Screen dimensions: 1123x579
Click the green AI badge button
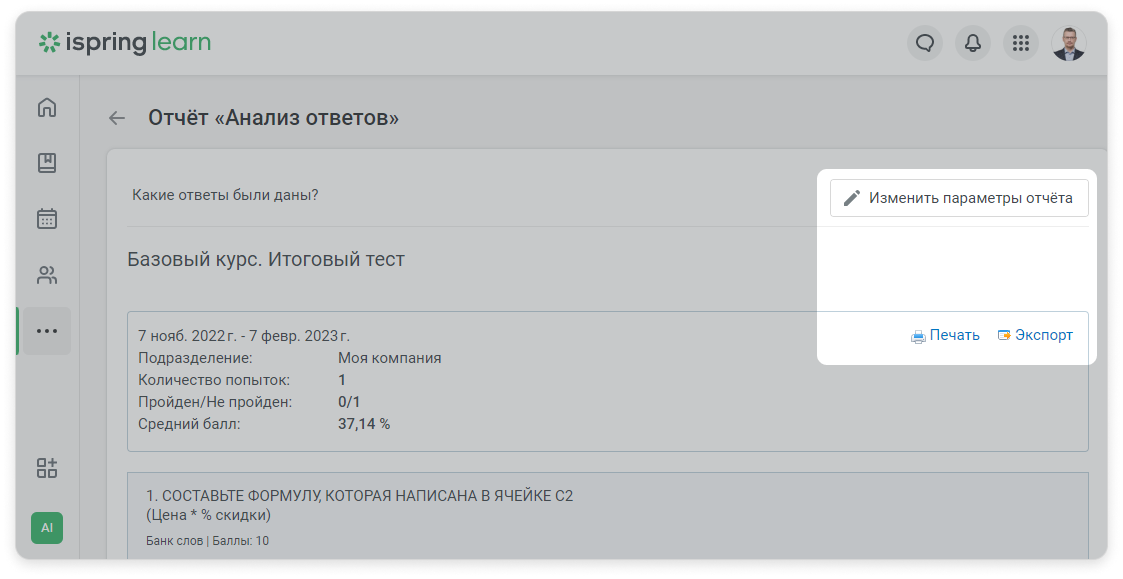click(47, 528)
